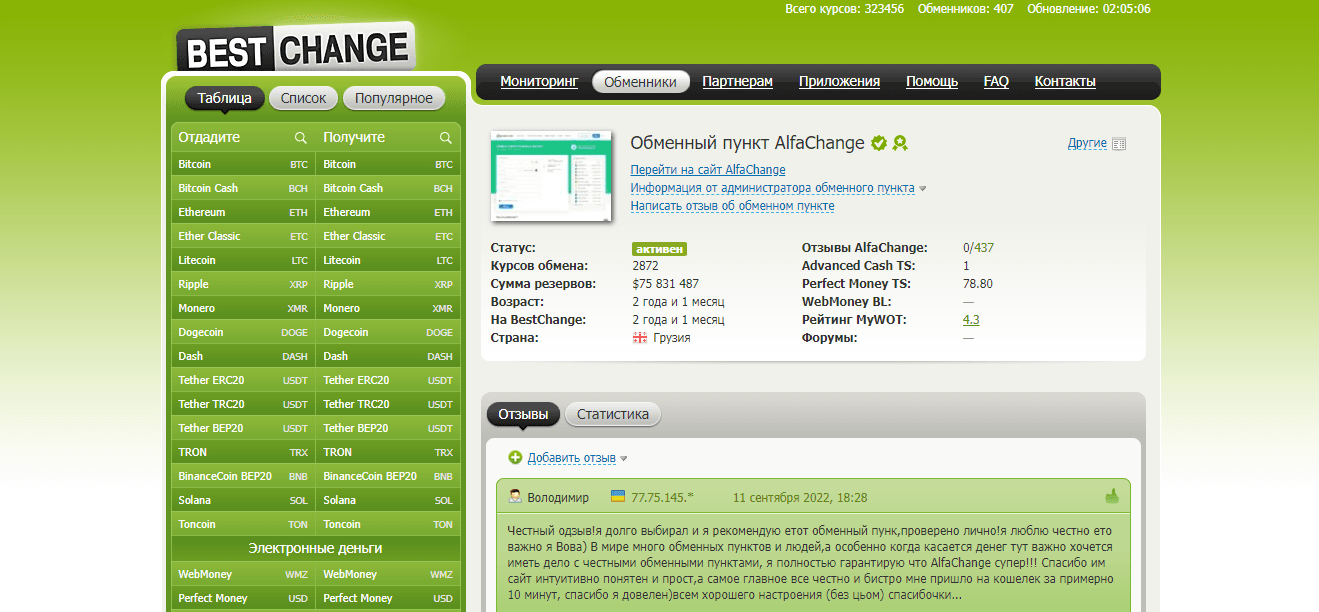
Task: Switch to the Статистика tab
Action: [612, 414]
